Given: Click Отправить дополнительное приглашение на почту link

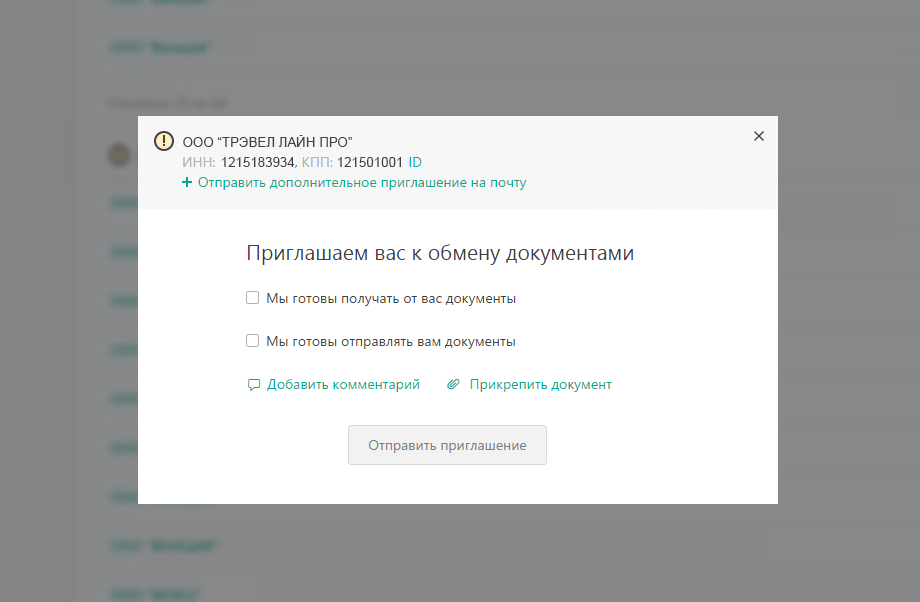Looking at the screenshot, I should (x=362, y=182).
